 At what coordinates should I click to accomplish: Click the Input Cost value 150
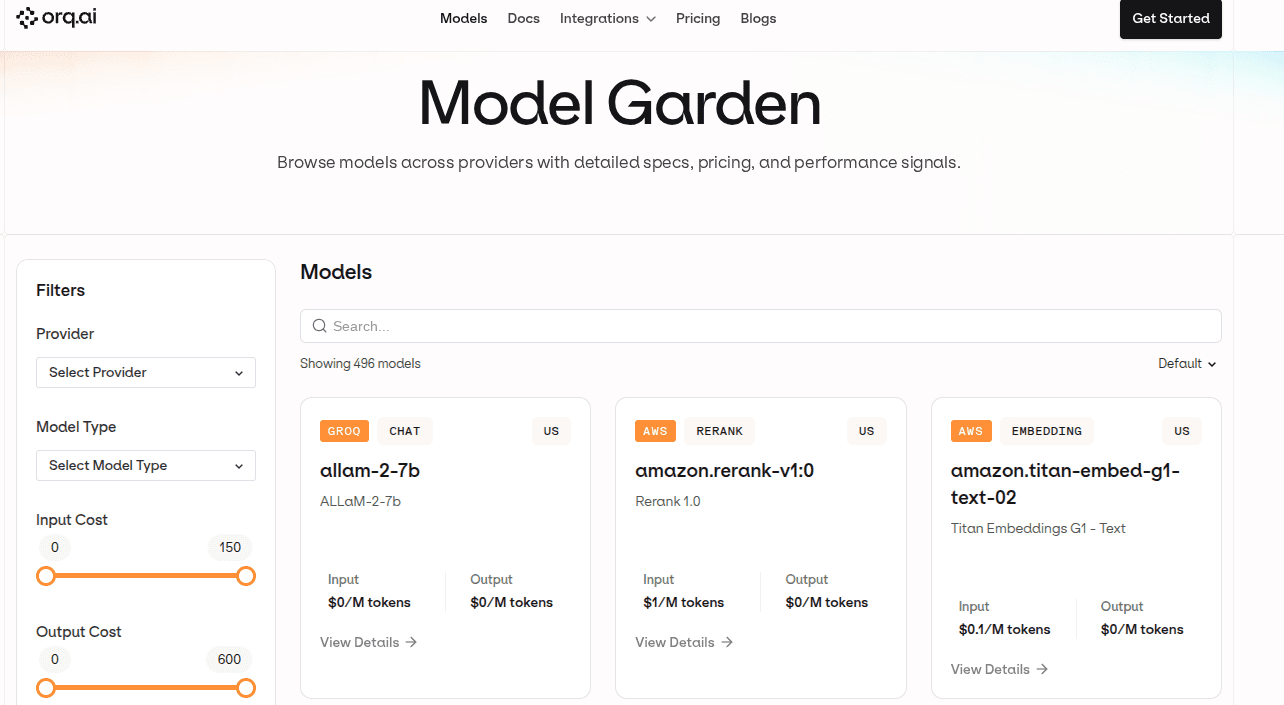[230, 547]
